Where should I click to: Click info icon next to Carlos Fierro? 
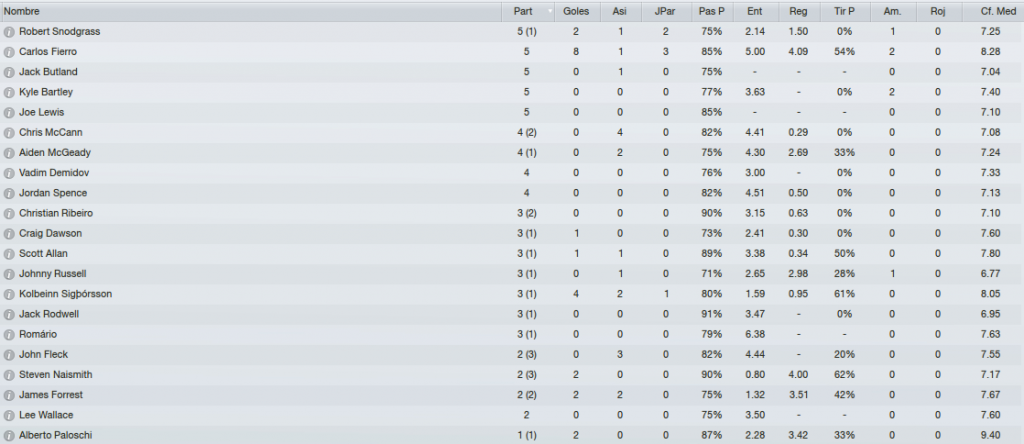pyautogui.click(x=9, y=52)
